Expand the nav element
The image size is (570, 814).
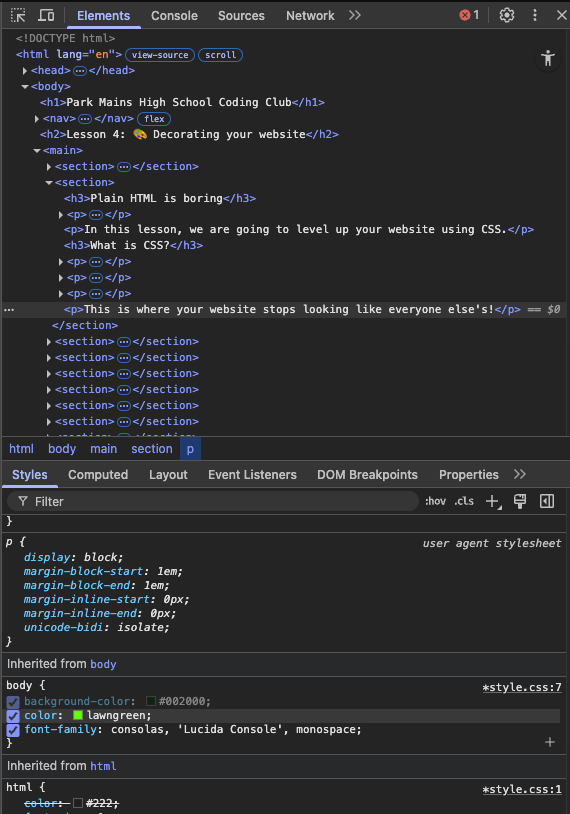(x=37, y=119)
